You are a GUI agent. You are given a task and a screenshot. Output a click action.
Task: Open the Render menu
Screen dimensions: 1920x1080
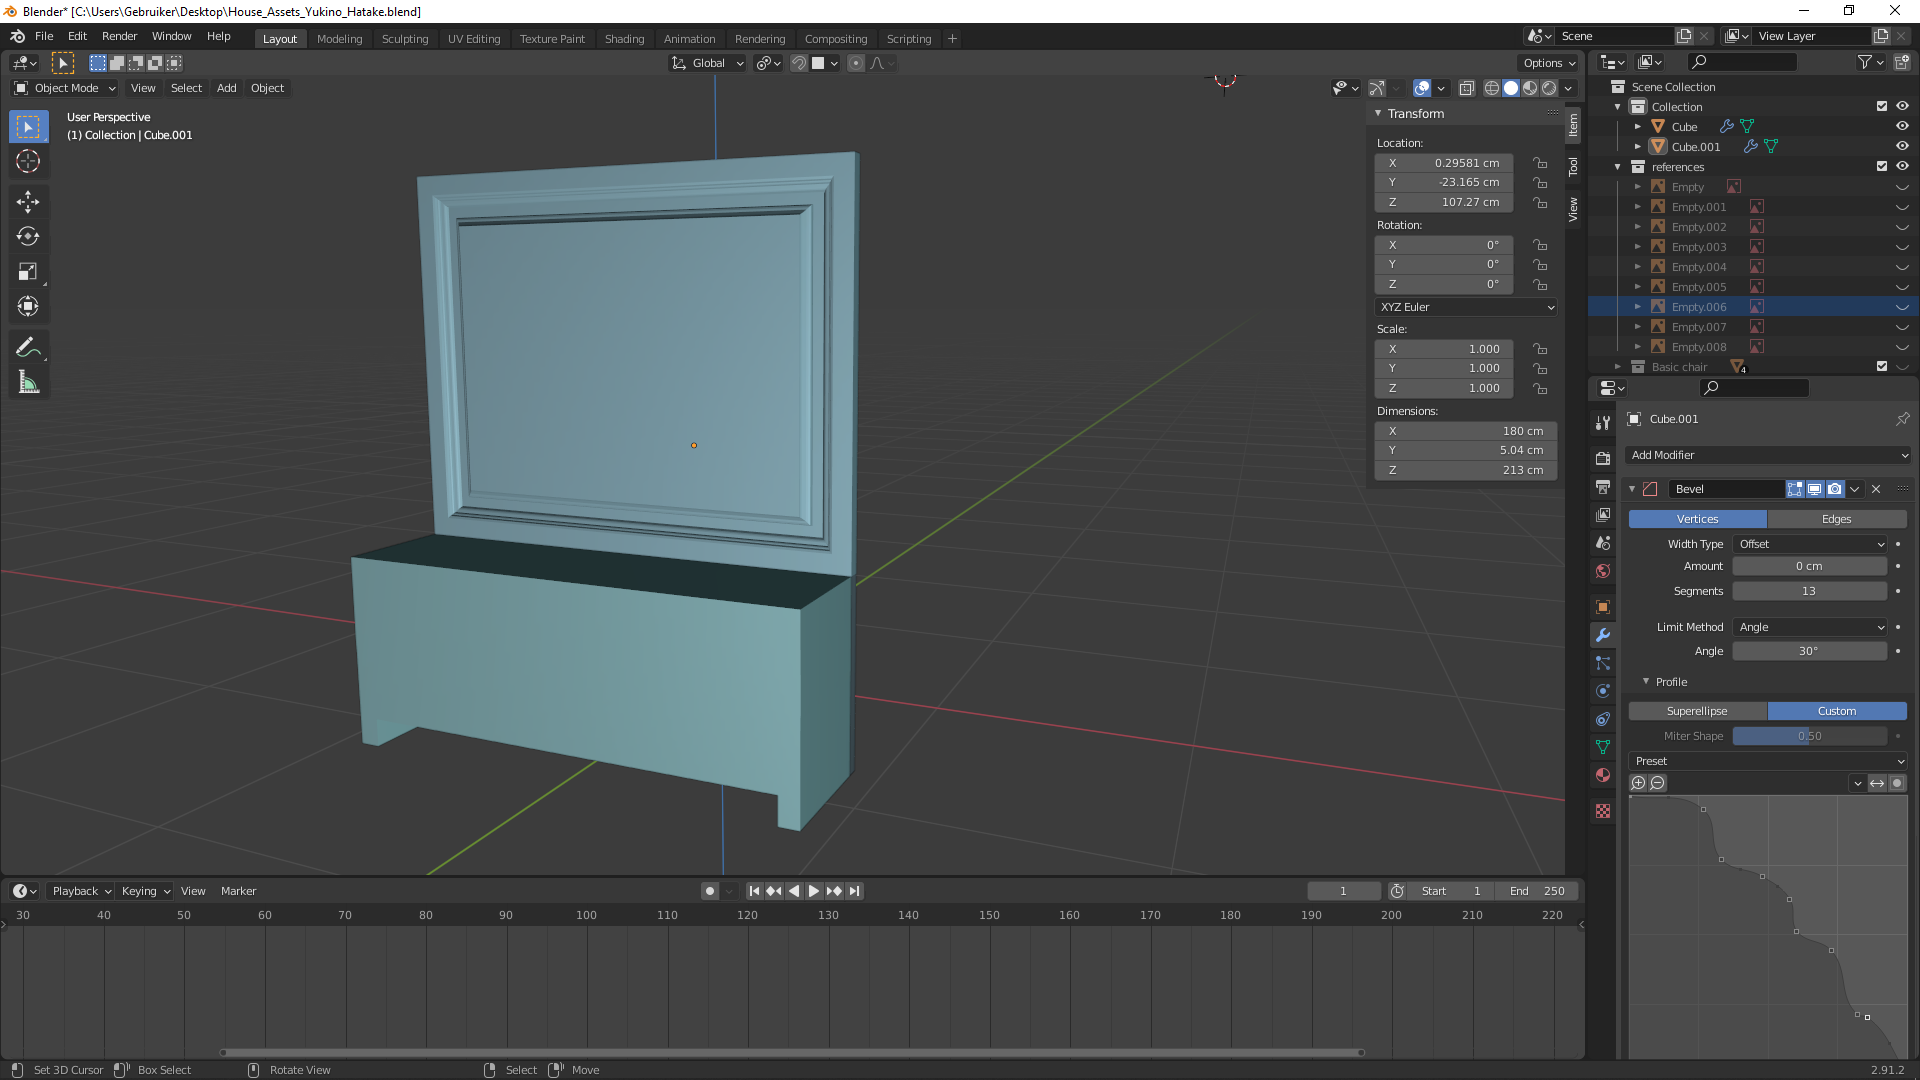click(119, 36)
